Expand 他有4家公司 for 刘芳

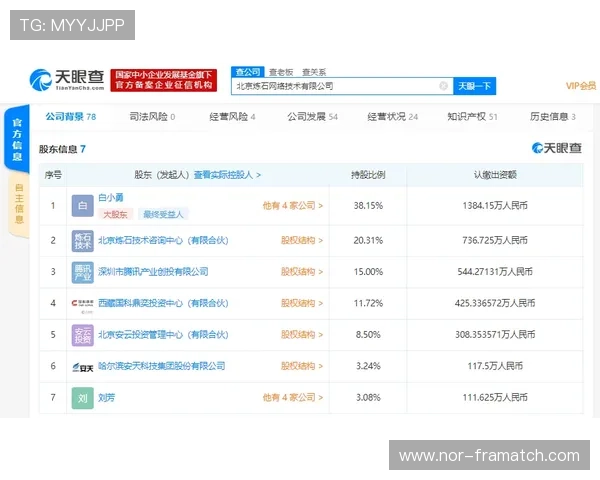(293, 397)
